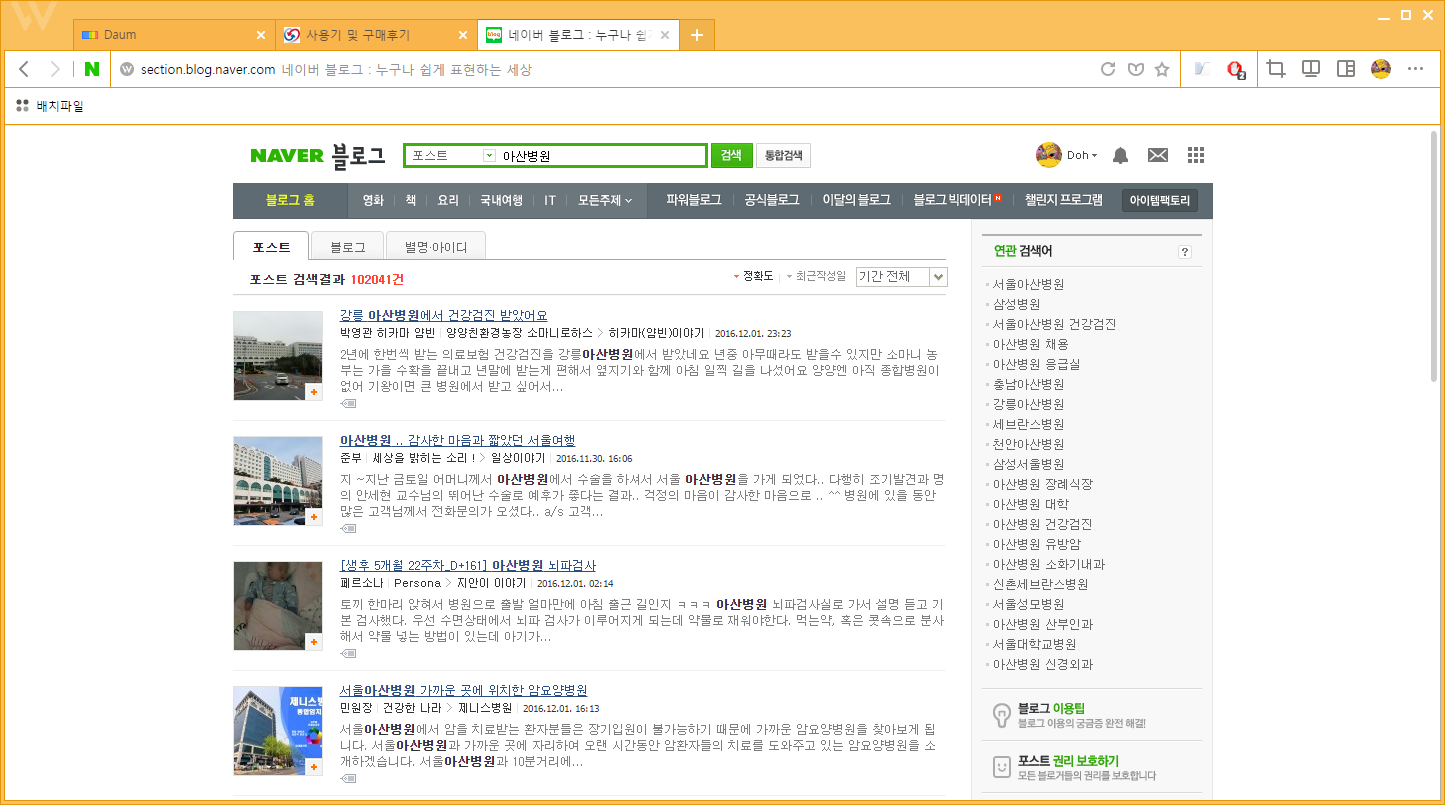Expand the 모든주제 topics menu

[605, 200]
